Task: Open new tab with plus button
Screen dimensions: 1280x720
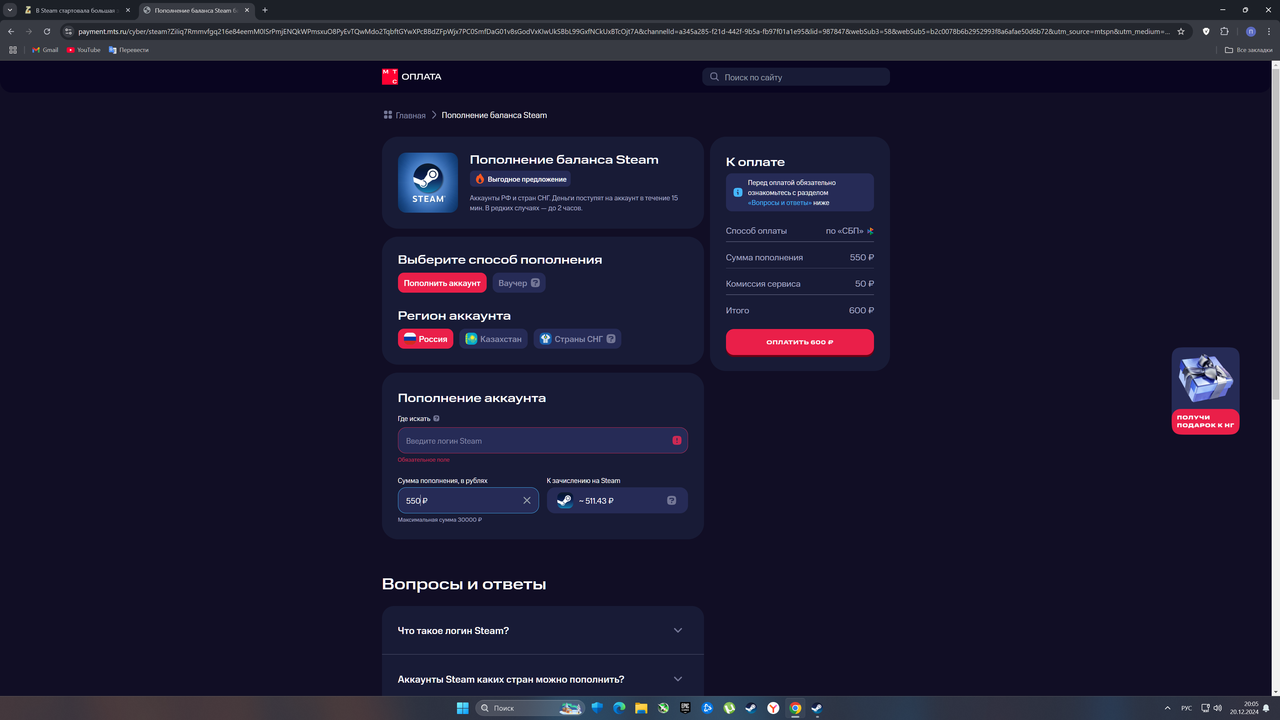Action: [x=265, y=10]
